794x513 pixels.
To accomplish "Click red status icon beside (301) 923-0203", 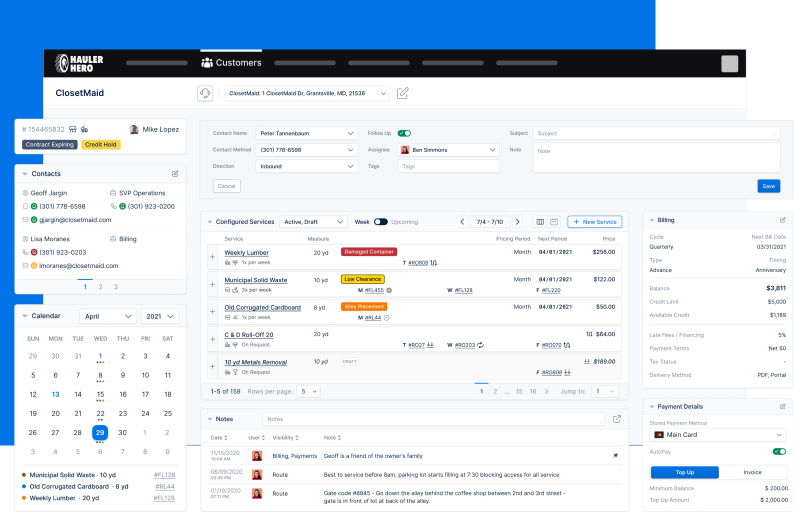I will [34, 252].
